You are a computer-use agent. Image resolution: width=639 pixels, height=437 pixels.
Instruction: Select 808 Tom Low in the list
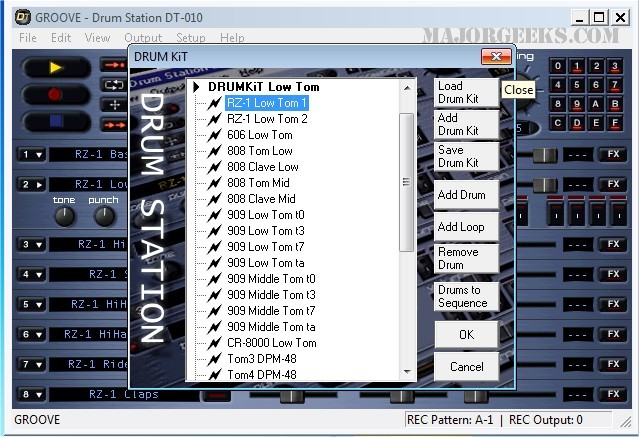tap(260, 151)
